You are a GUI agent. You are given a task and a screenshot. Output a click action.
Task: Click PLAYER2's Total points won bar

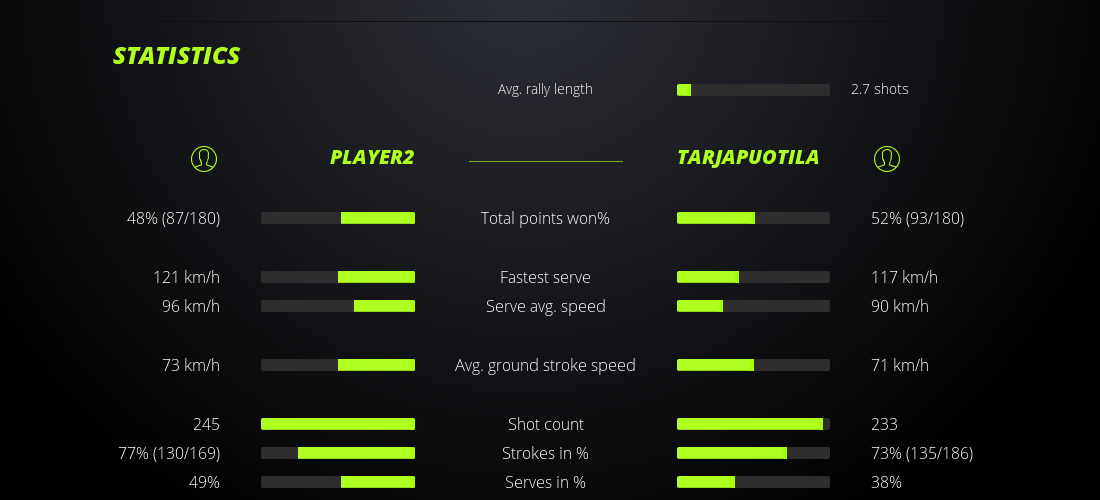point(338,218)
